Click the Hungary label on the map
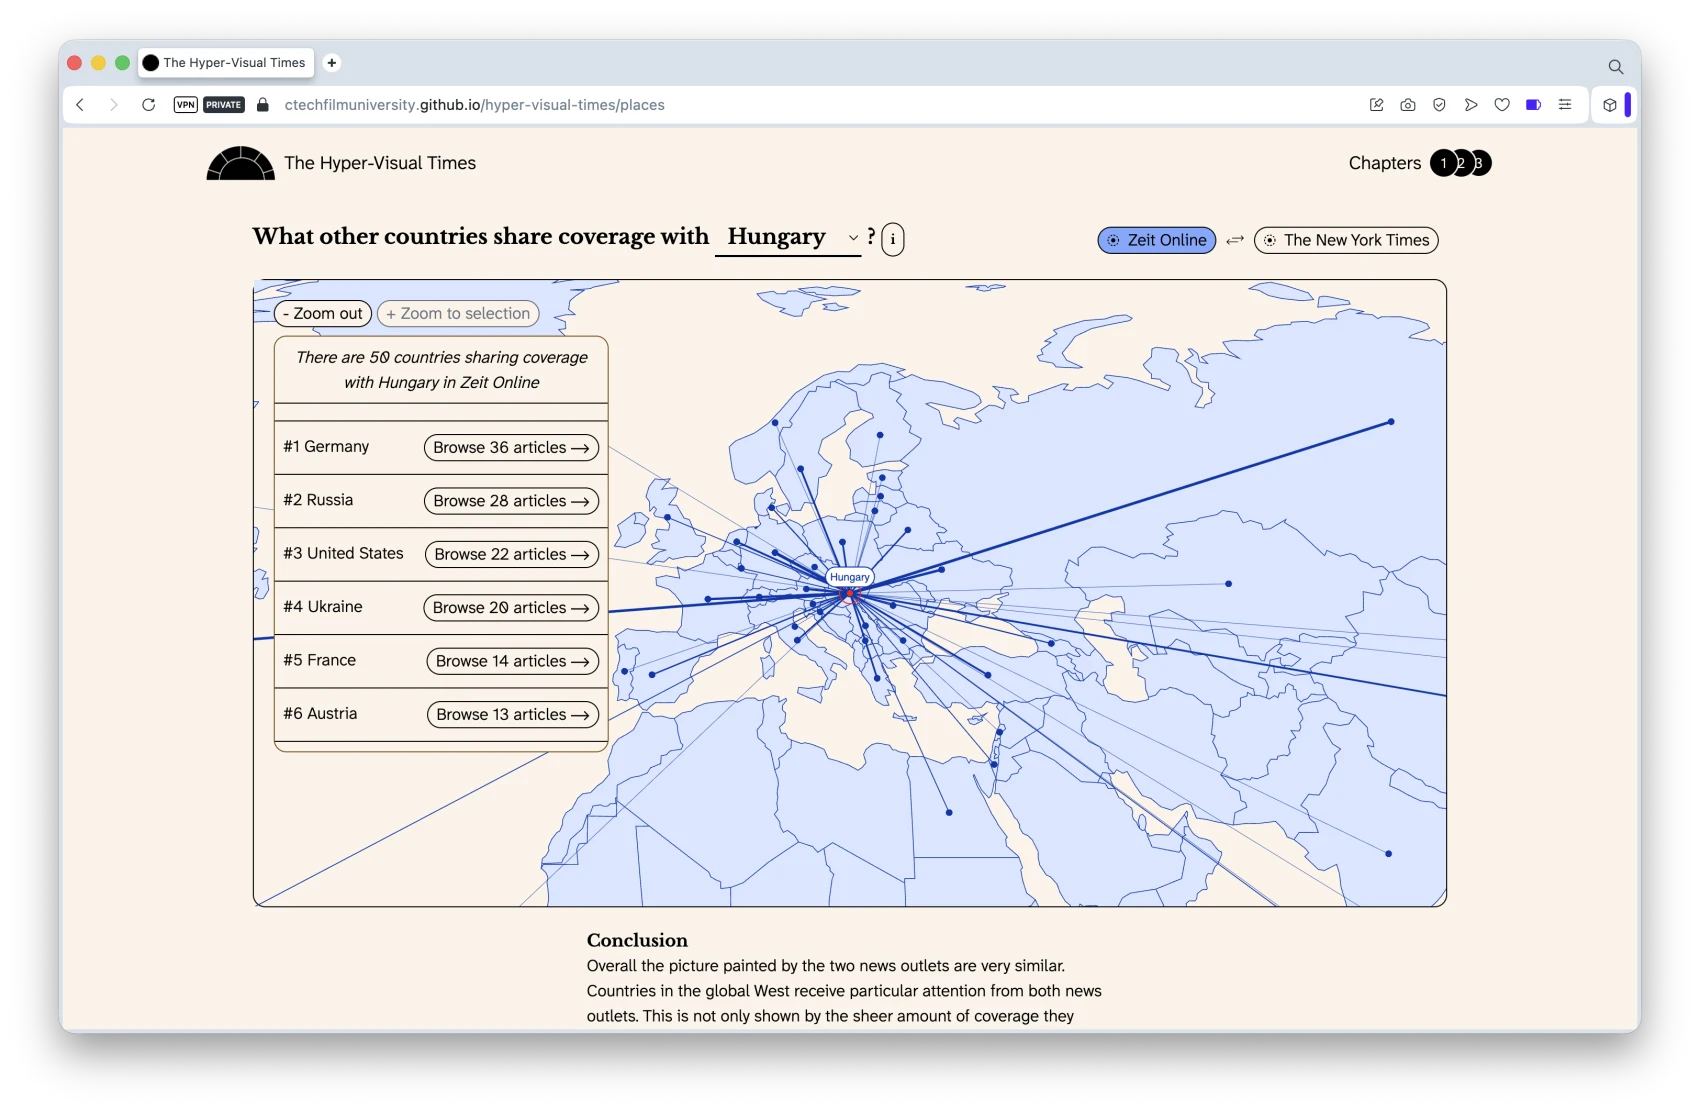The image size is (1700, 1111). coord(850,577)
